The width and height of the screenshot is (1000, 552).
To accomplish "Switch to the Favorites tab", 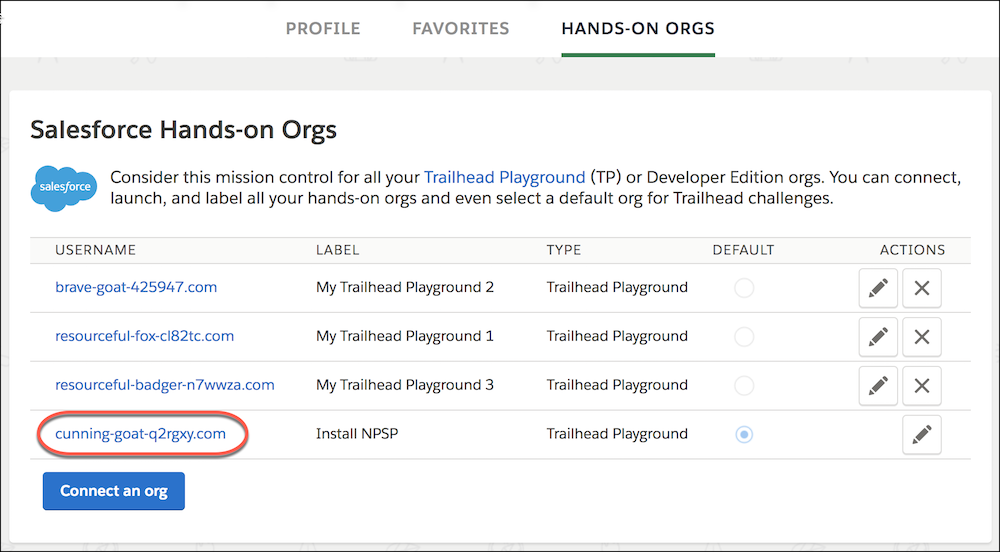I will (x=460, y=29).
